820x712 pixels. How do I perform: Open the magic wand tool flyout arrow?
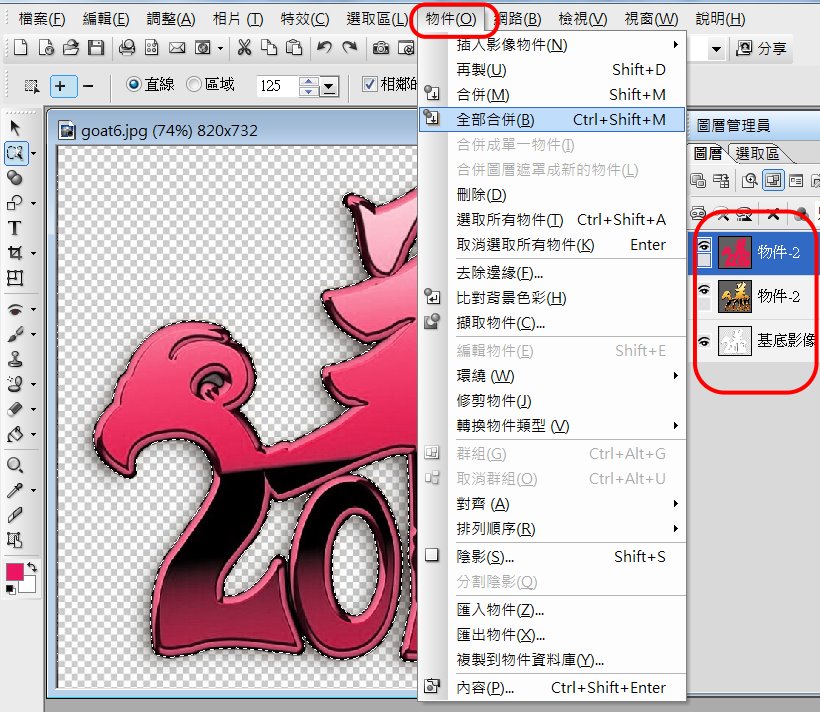33,154
